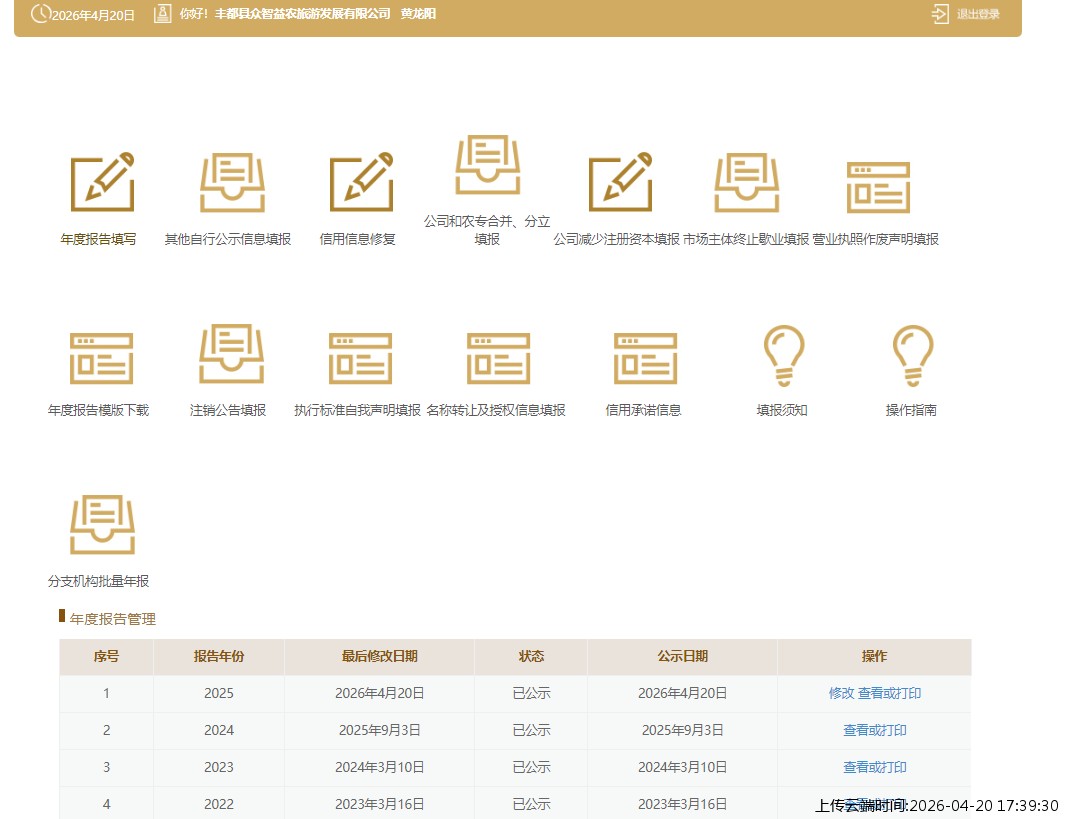This screenshot has width=1065, height=819.
Task: Click 其他自行公示信息填报 icon
Action: [231, 183]
